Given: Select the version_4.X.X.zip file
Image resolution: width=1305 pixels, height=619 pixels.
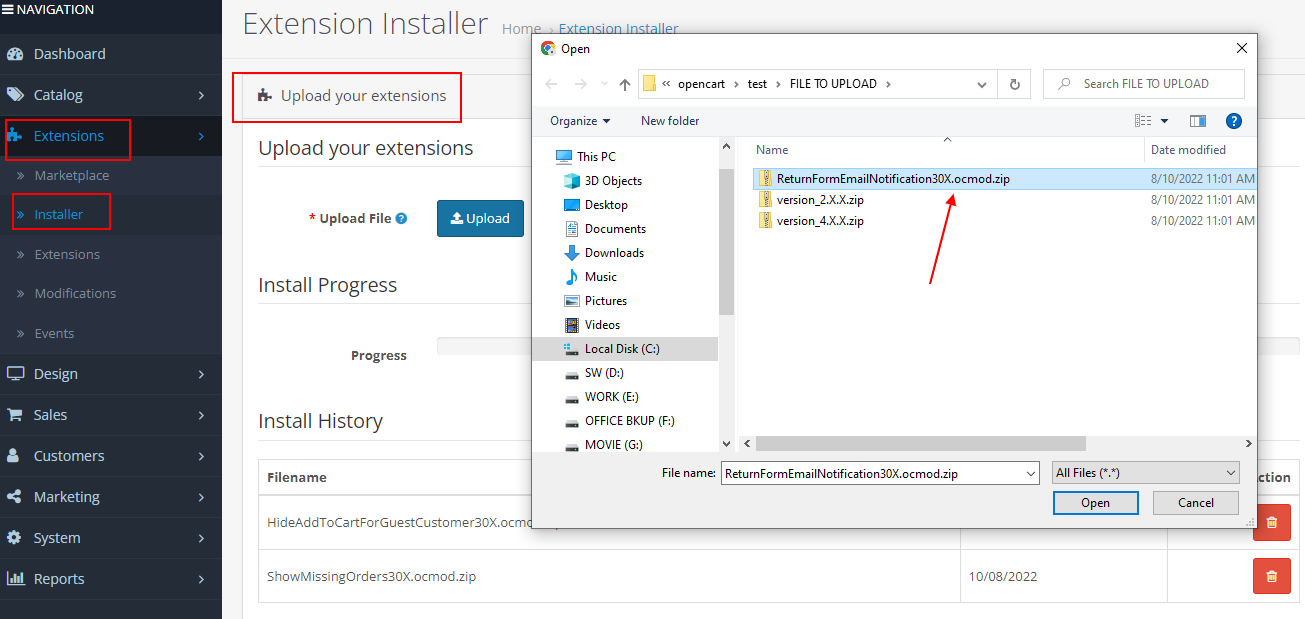Looking at the screenshot, I should coord(819,221).
